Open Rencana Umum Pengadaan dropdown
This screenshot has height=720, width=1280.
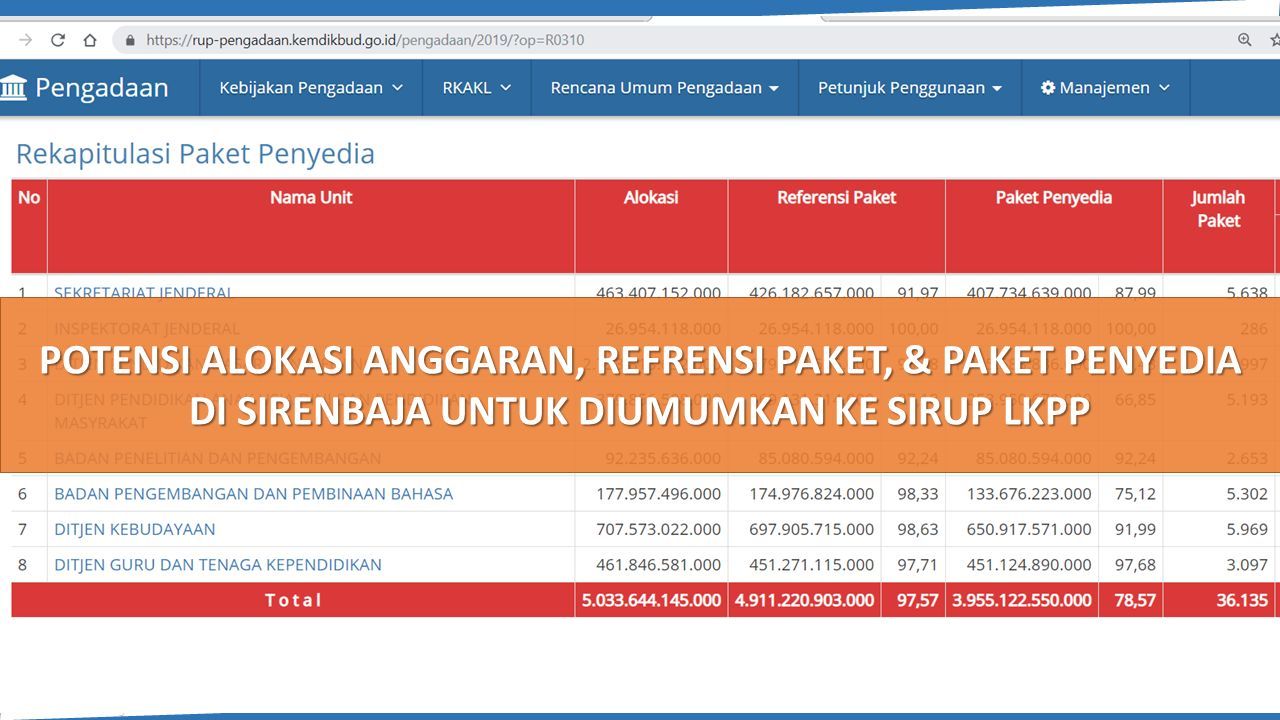664,87
